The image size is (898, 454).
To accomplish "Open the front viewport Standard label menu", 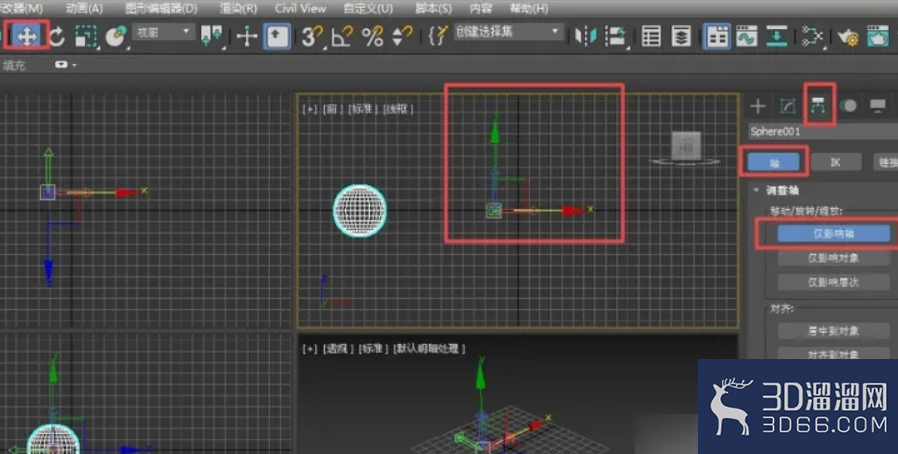I will (x=362, y=109).
